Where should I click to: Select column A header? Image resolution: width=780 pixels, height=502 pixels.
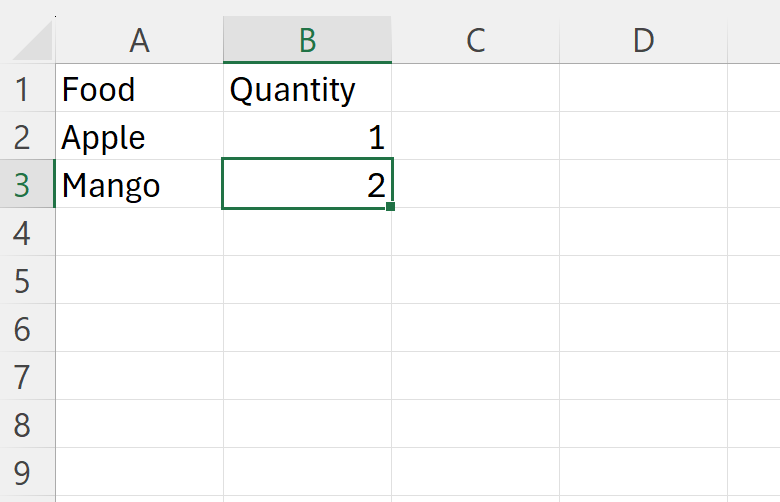point(139,40)
